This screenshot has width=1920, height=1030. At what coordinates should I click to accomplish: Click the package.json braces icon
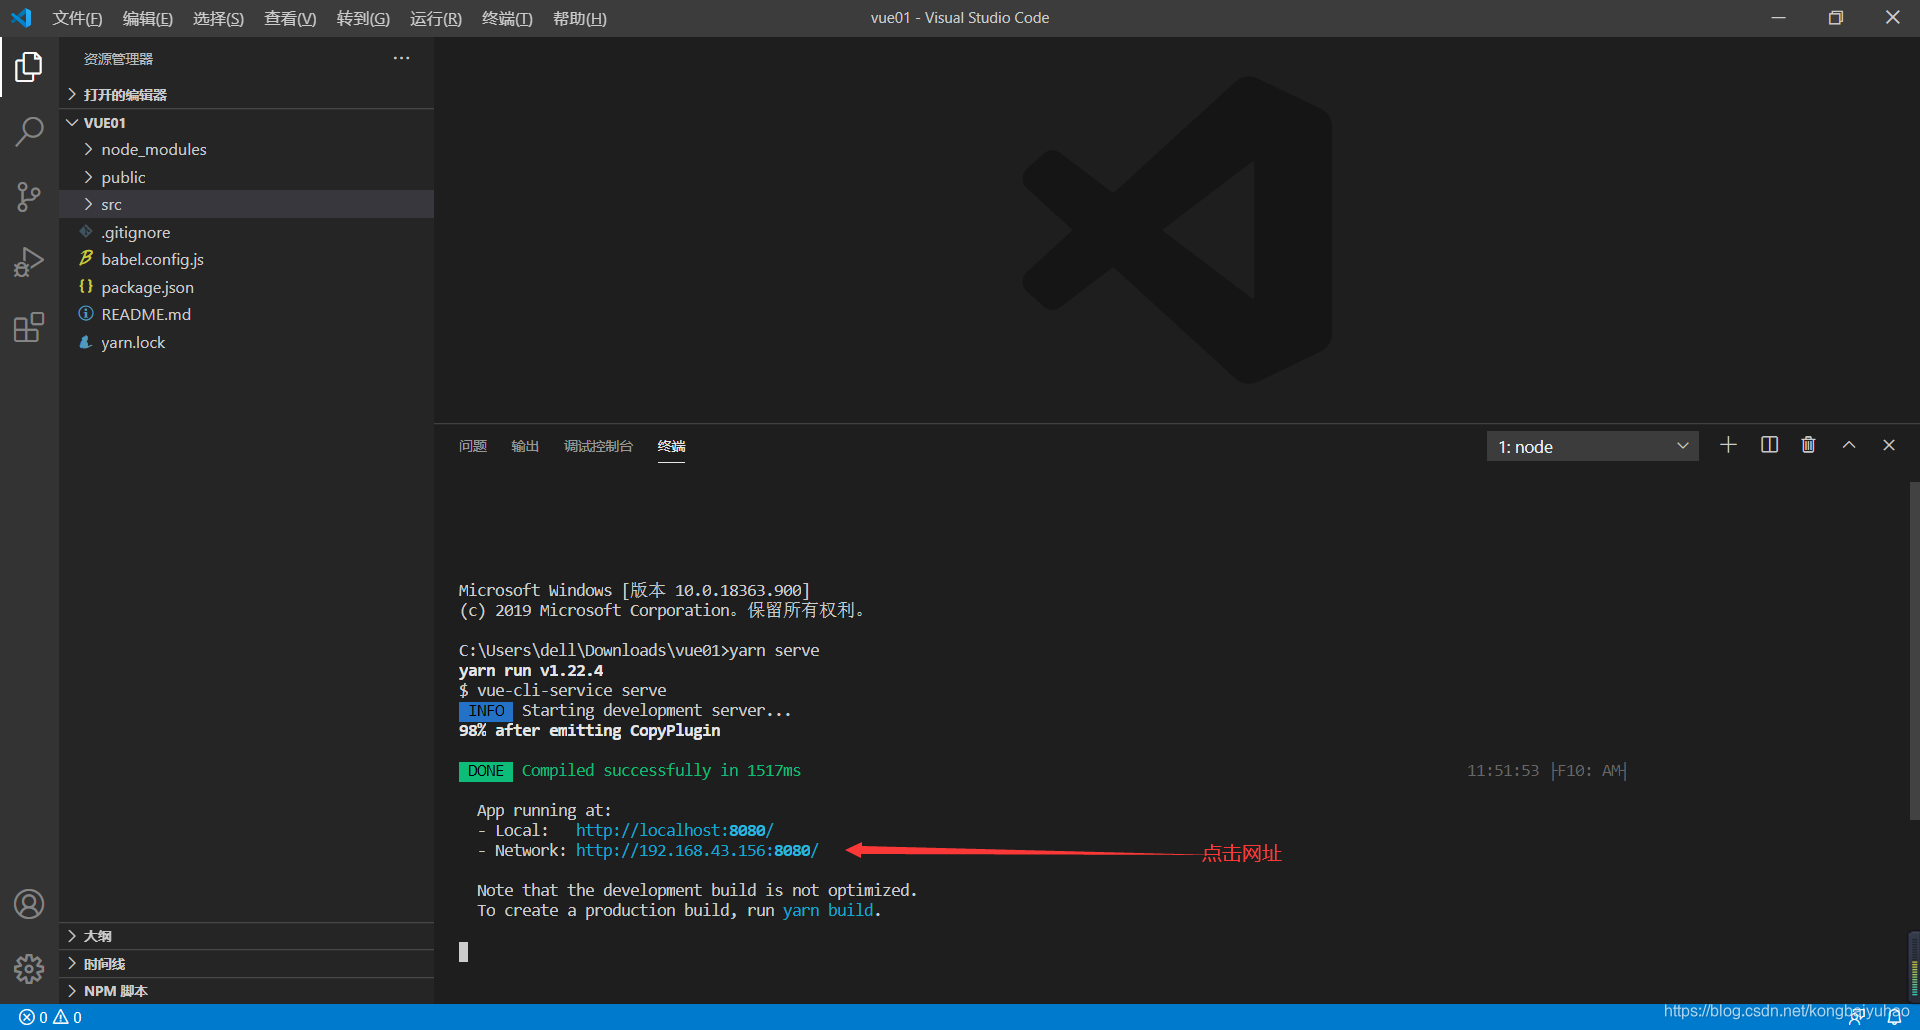click(86, 286)
